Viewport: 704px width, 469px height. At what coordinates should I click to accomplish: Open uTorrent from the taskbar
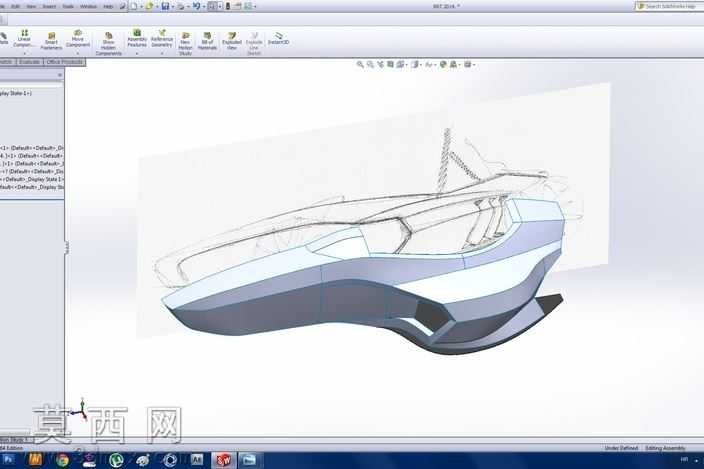click(x=116, y=460)
